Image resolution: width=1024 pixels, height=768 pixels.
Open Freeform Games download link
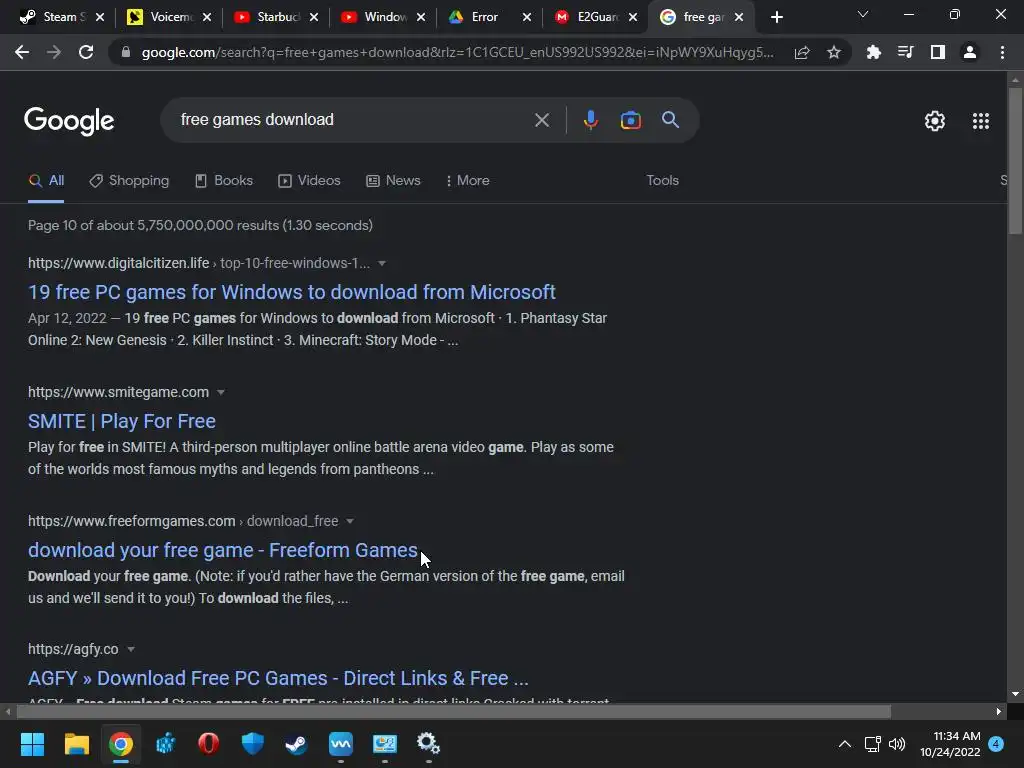click(x=223, y=550)
